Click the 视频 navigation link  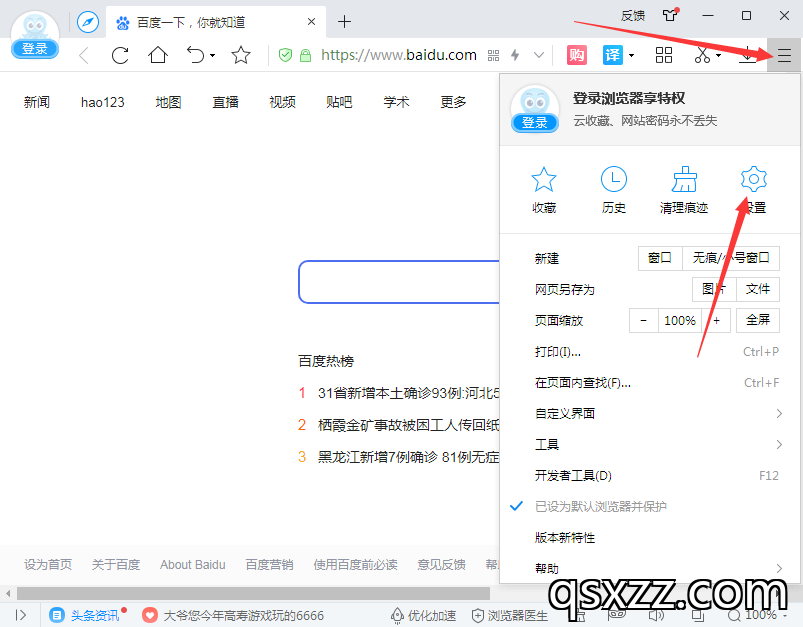(x=282, y=102)
